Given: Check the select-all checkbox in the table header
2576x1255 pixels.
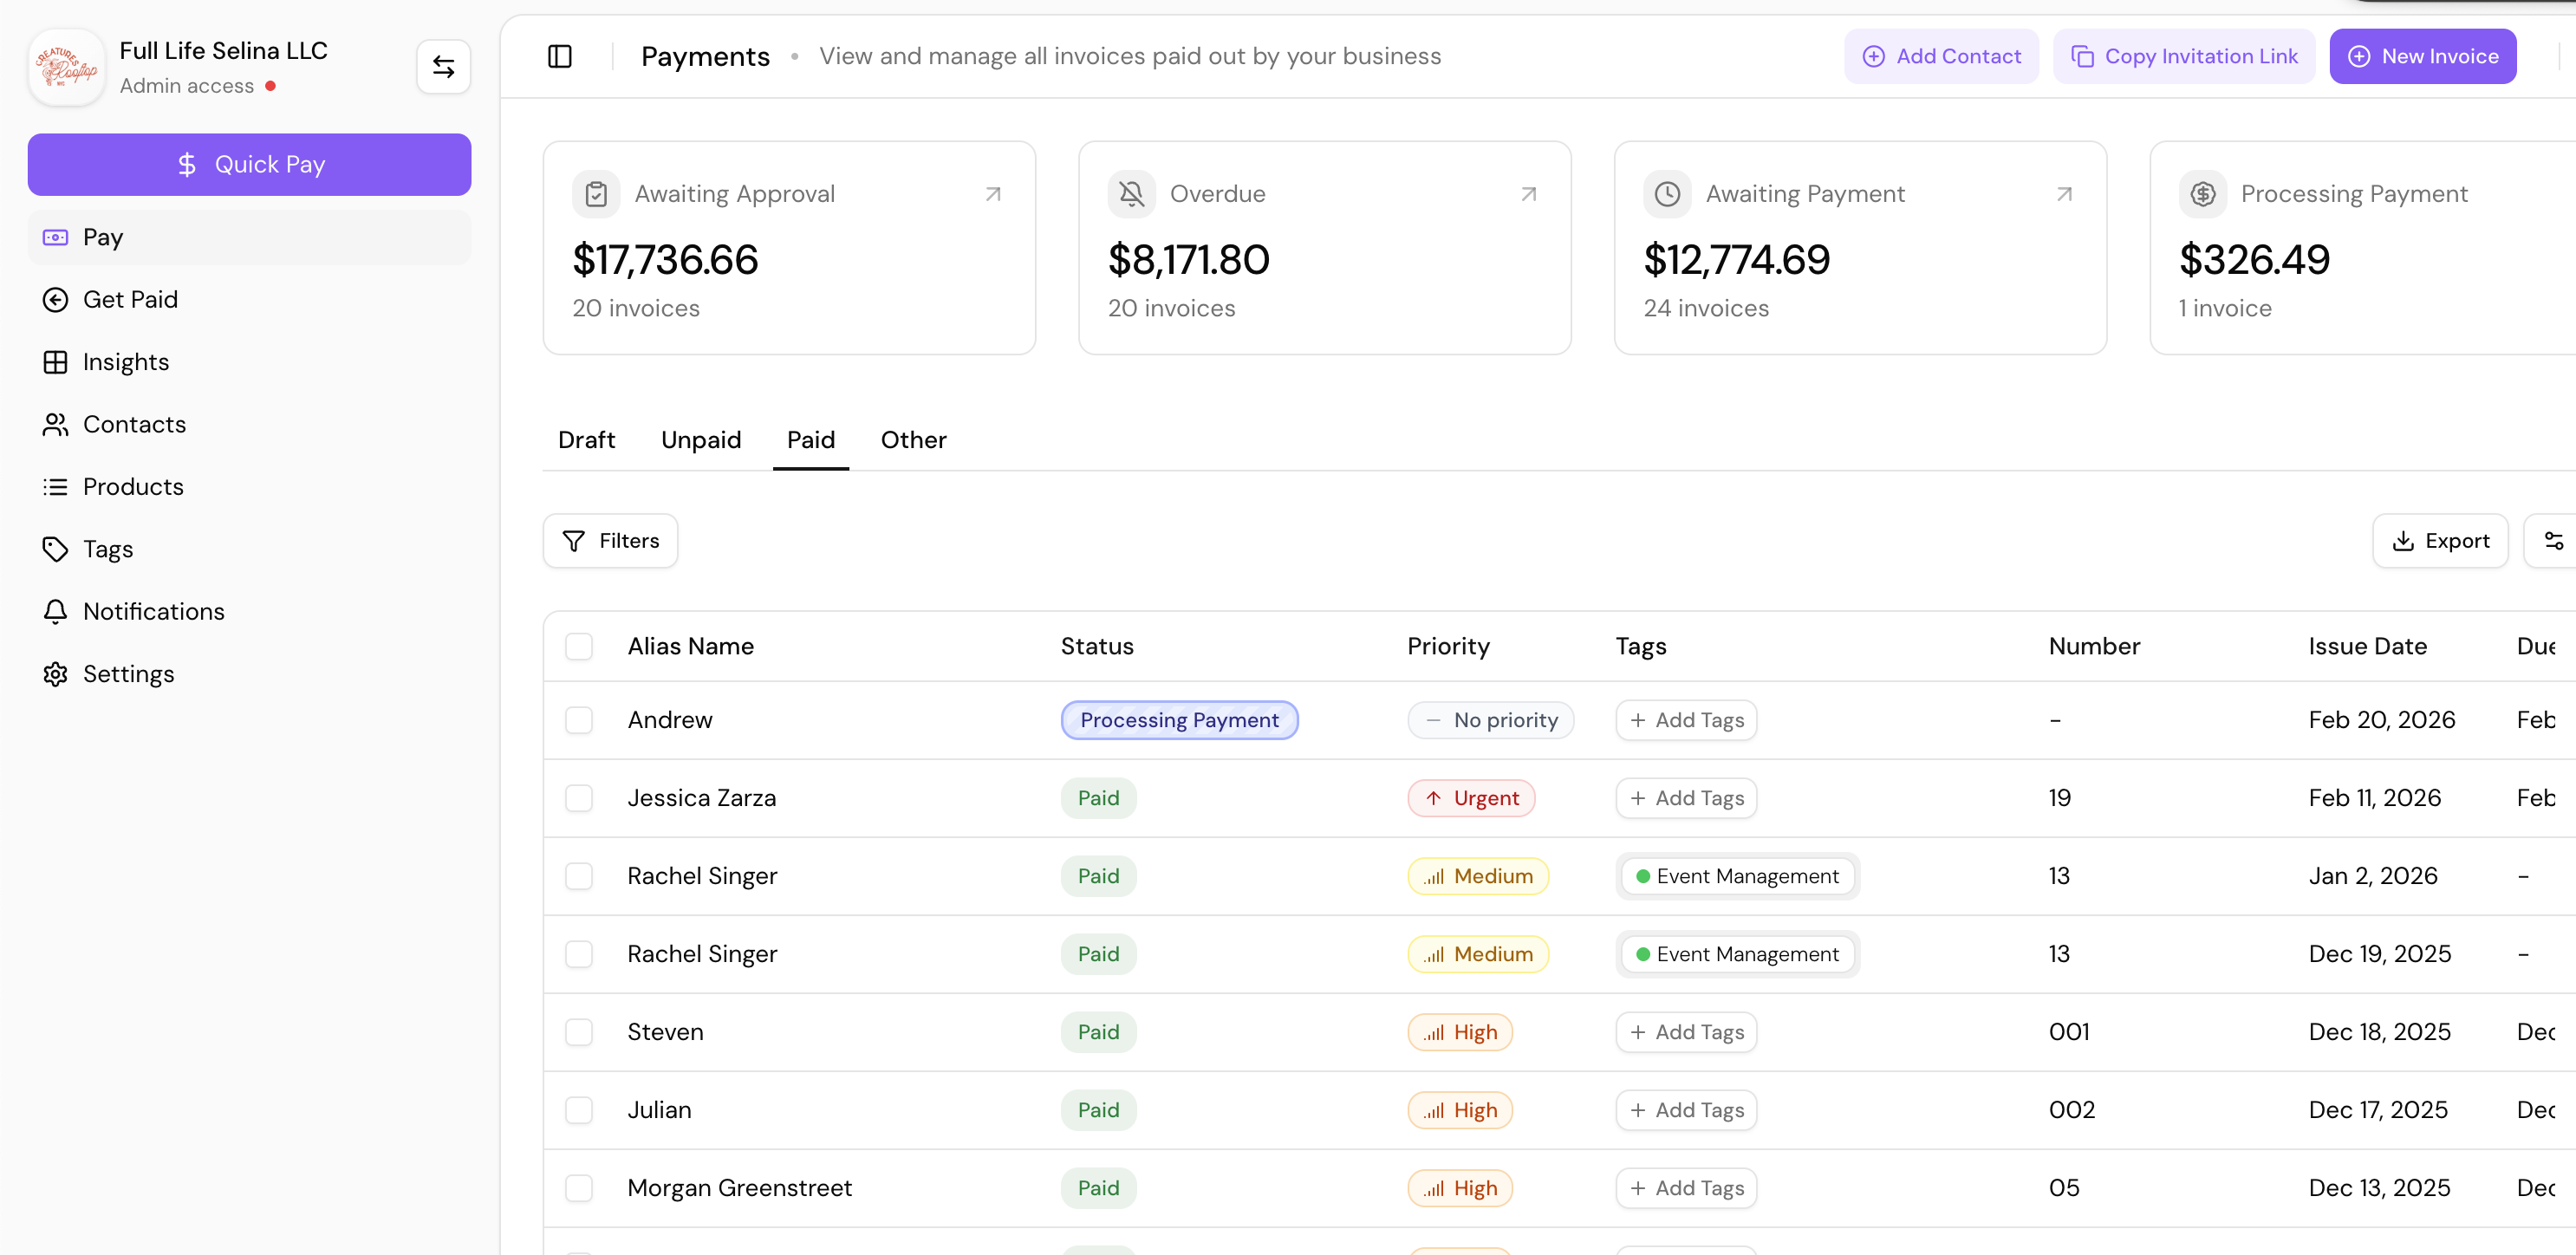Looking at the screenshot, I should pos(580,646).
